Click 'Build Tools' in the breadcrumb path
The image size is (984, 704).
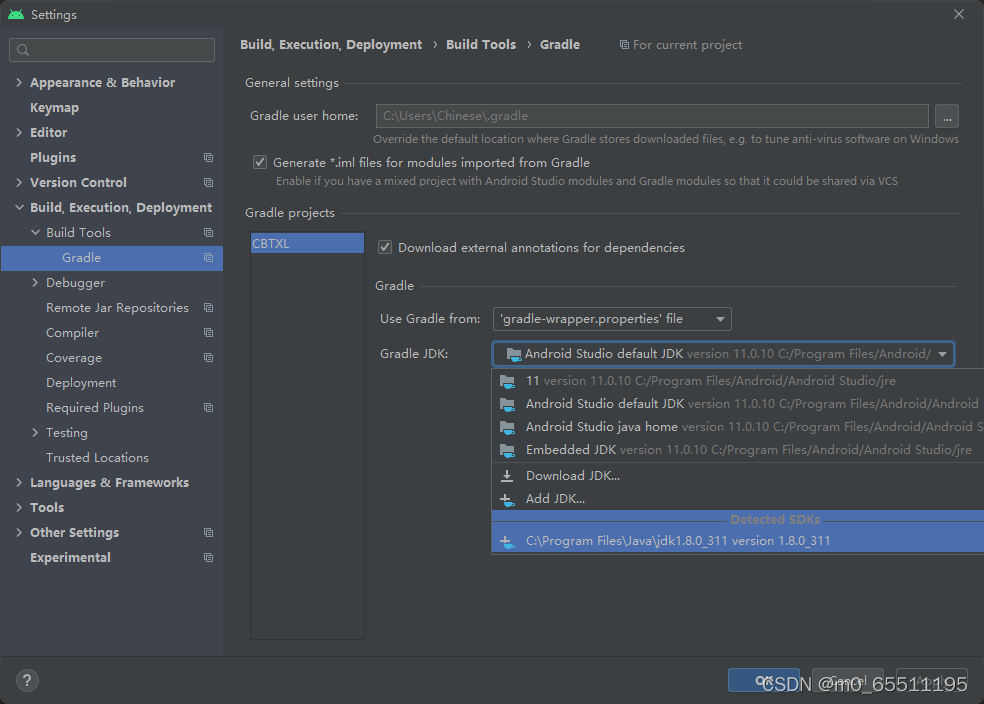pos(481,44)
